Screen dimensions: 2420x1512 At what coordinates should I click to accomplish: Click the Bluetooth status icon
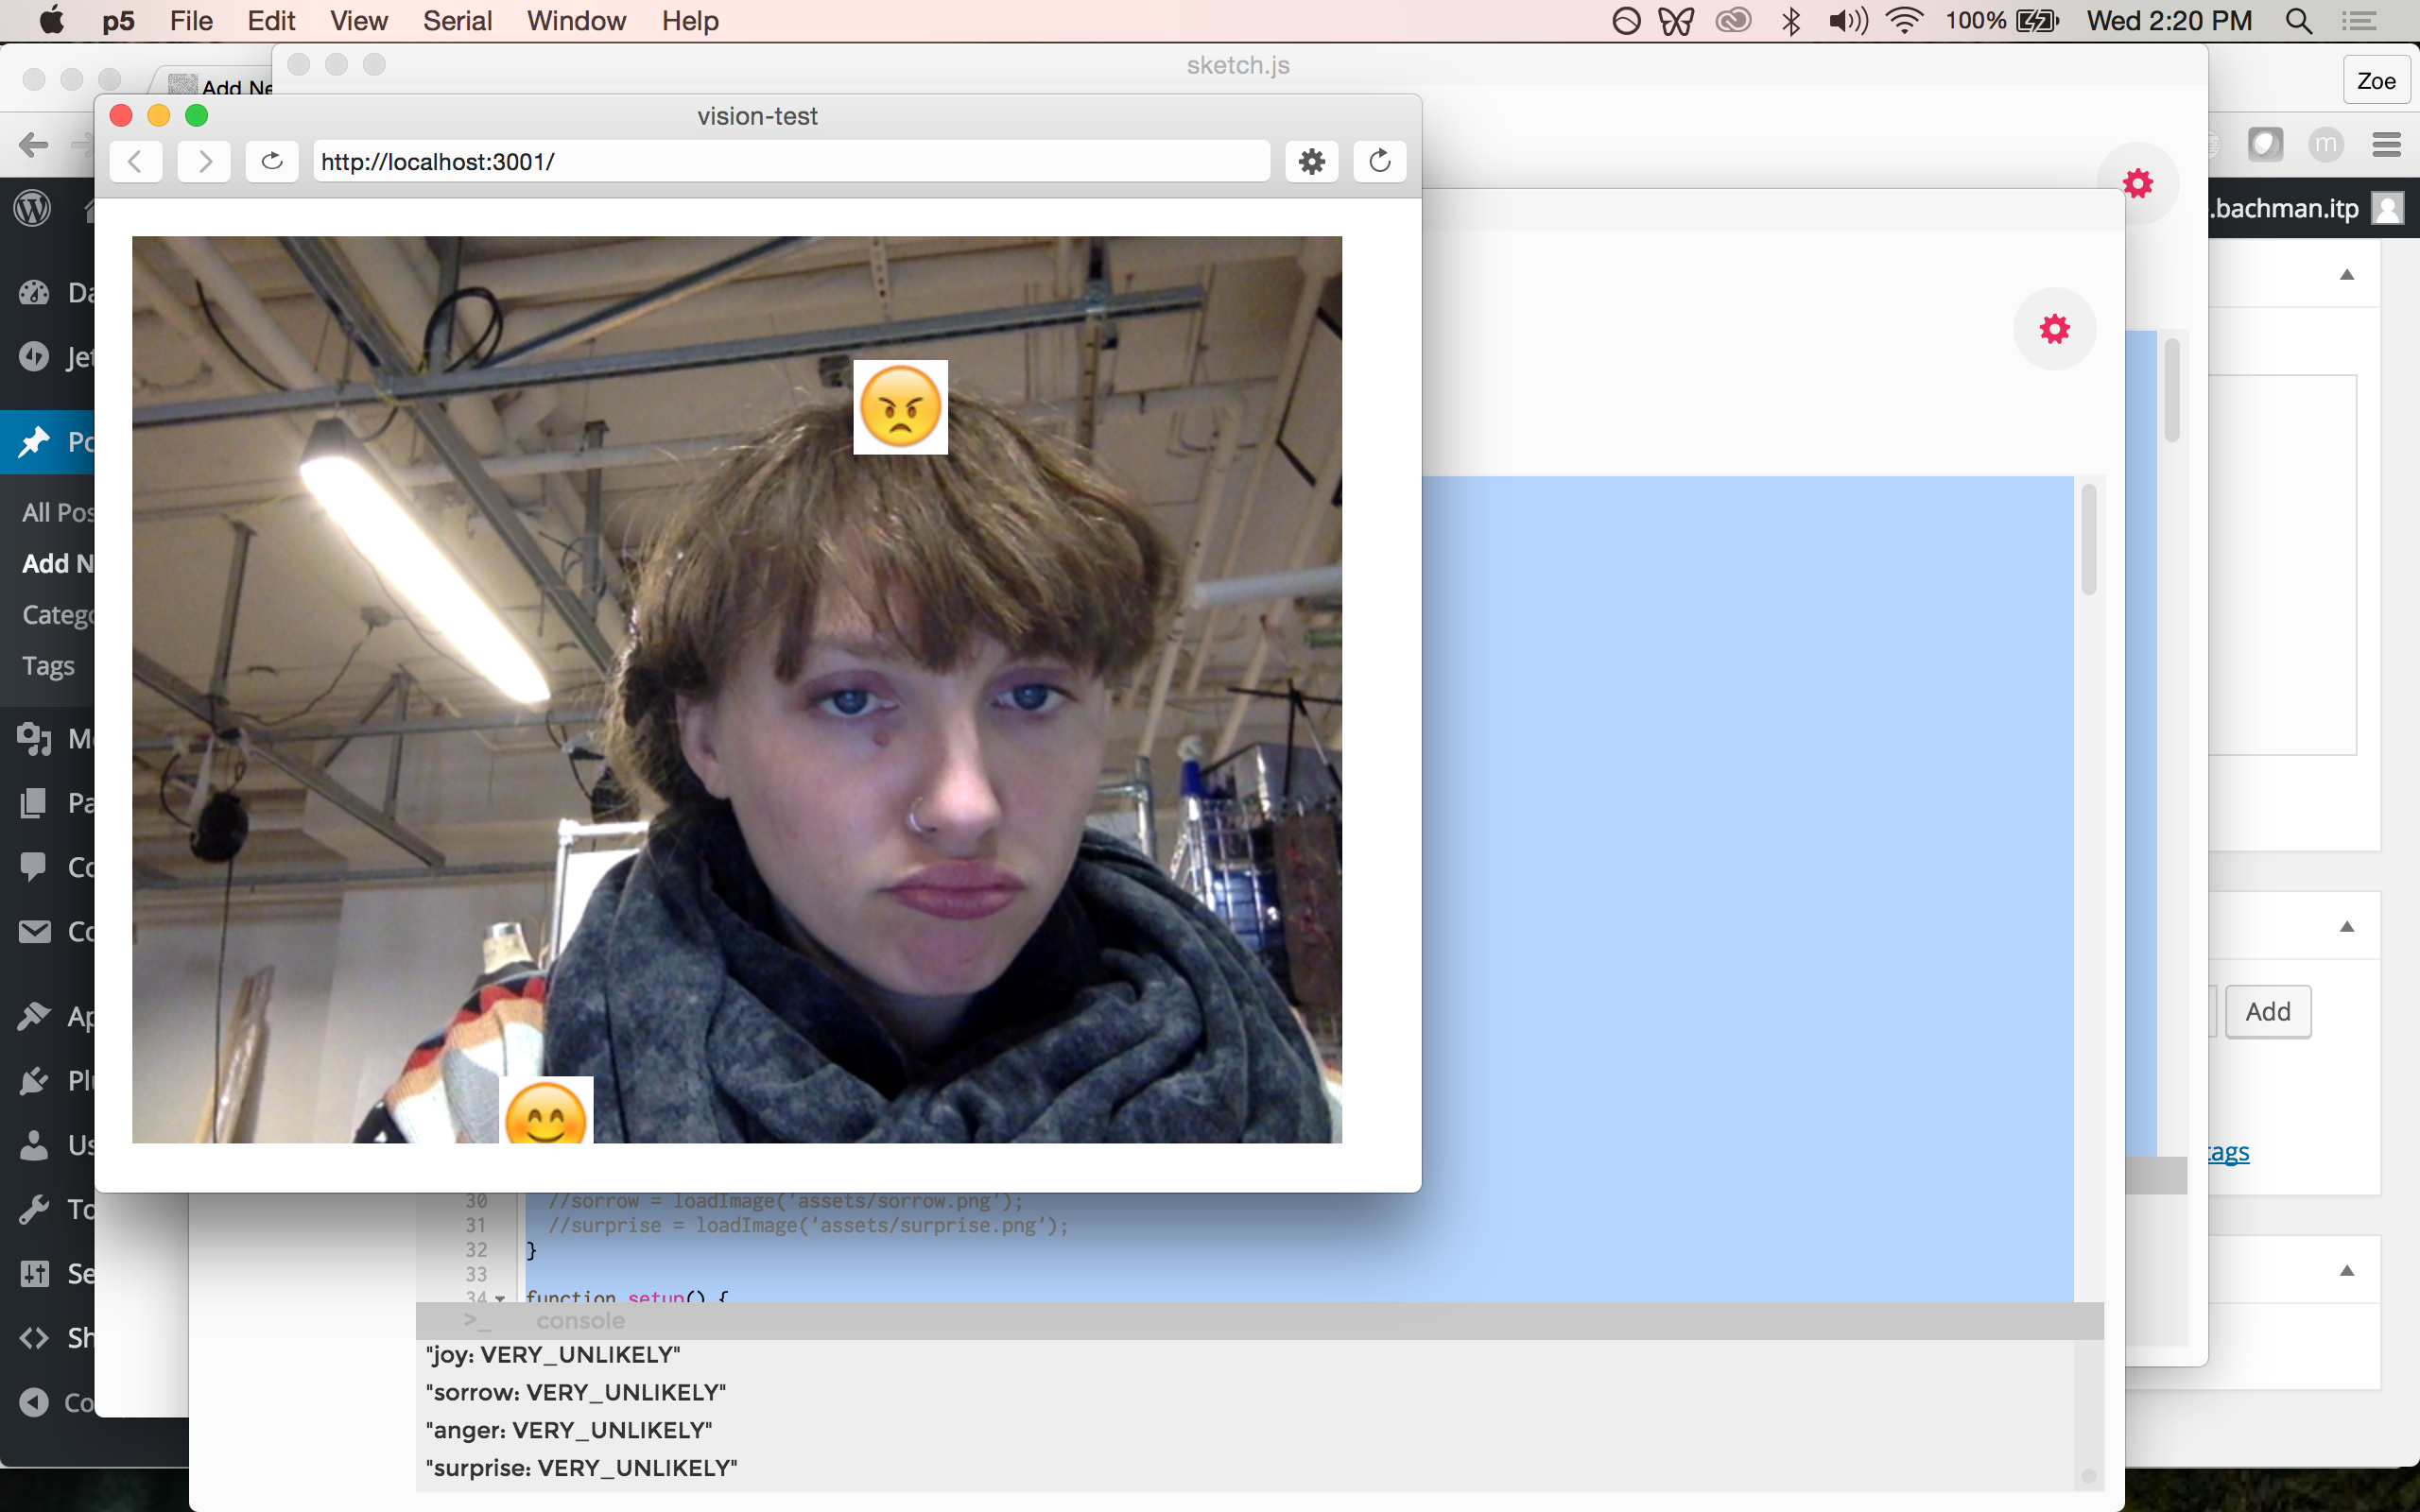pos(1791,21)
